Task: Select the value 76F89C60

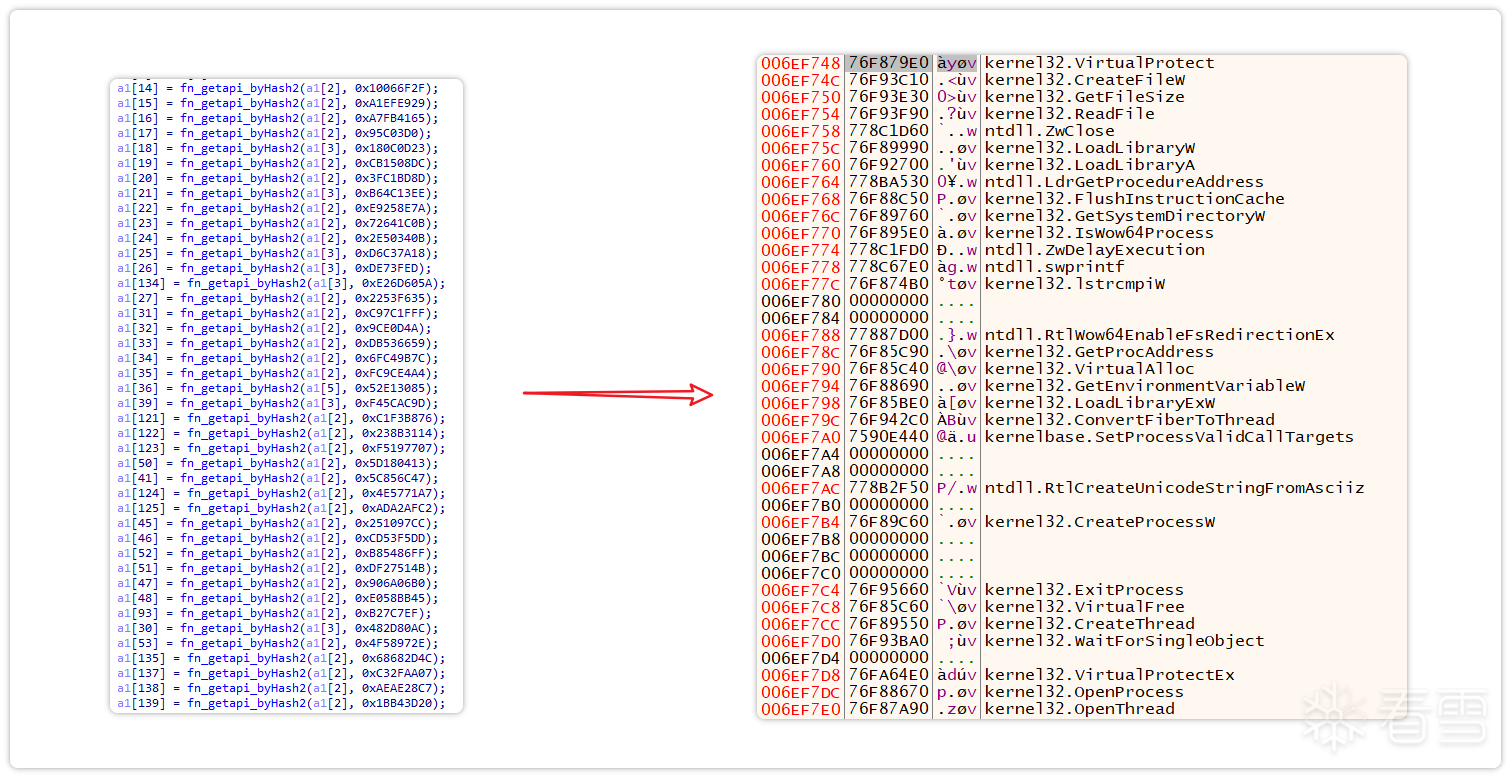Action: (889, 522)
